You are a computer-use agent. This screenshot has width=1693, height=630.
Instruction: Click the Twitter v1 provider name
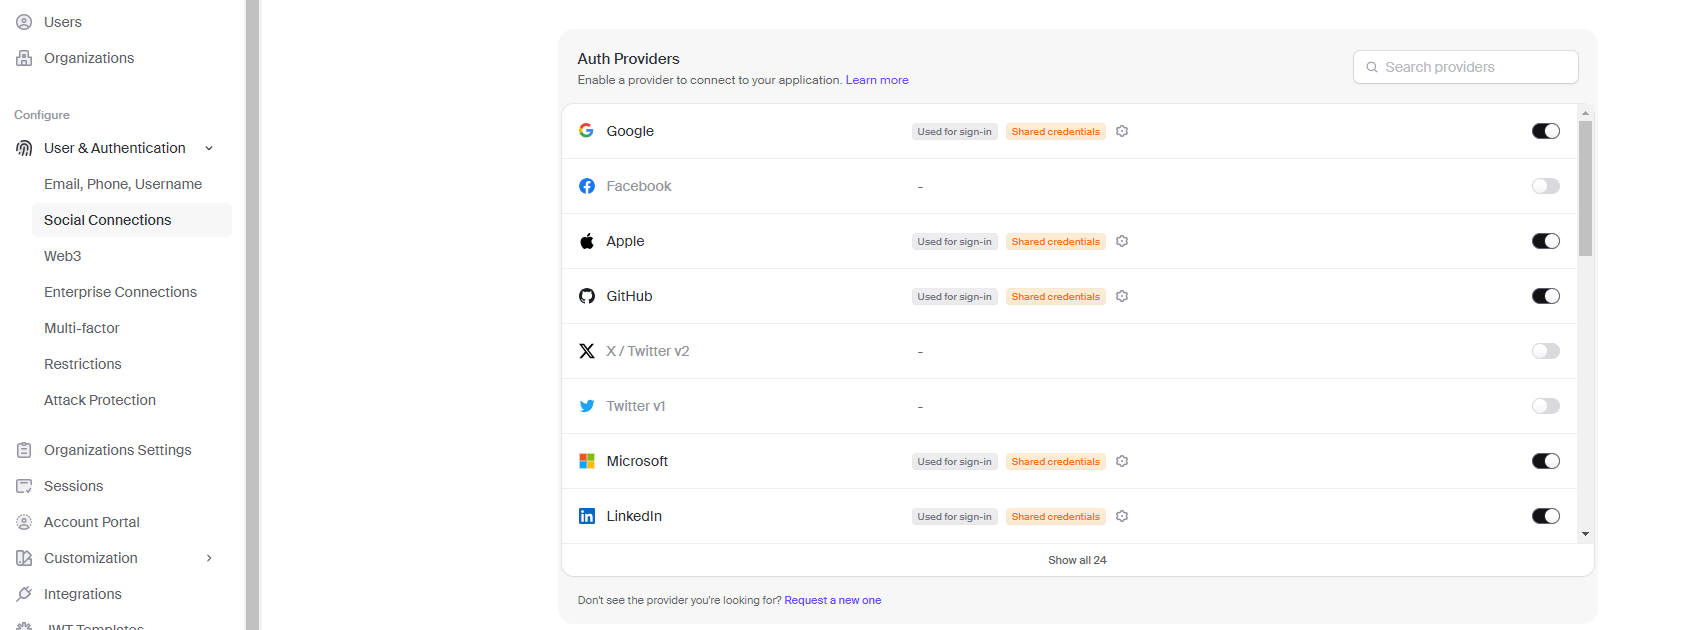(636, 406)
